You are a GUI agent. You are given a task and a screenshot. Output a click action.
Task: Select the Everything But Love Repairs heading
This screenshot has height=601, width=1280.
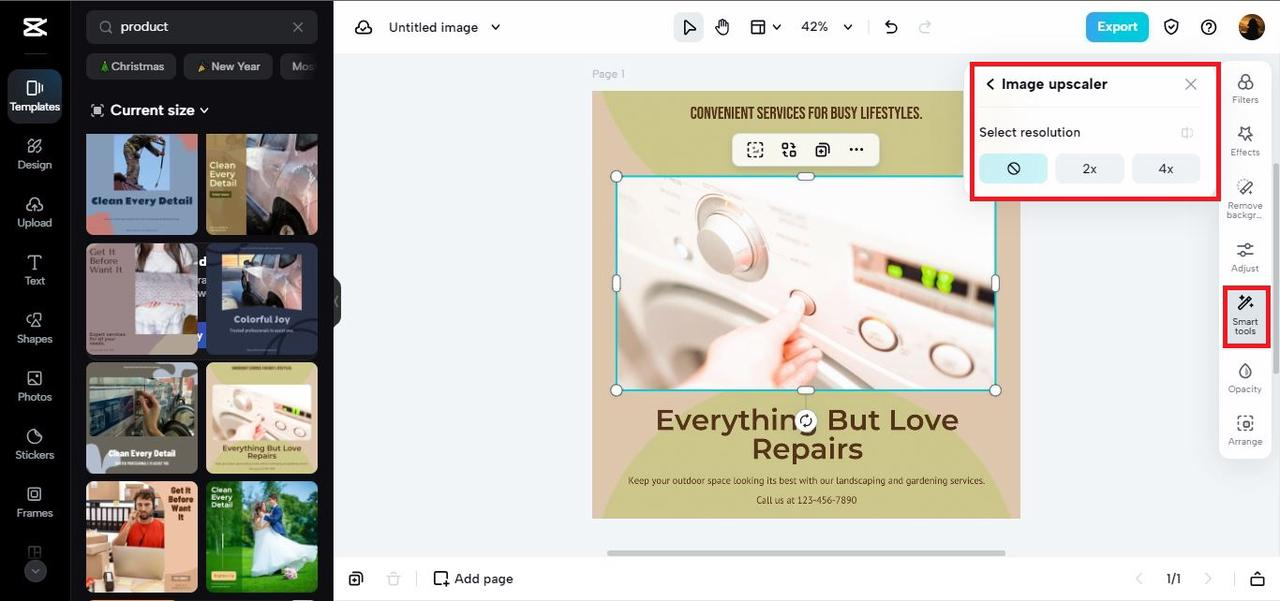(x=807, y=434)
